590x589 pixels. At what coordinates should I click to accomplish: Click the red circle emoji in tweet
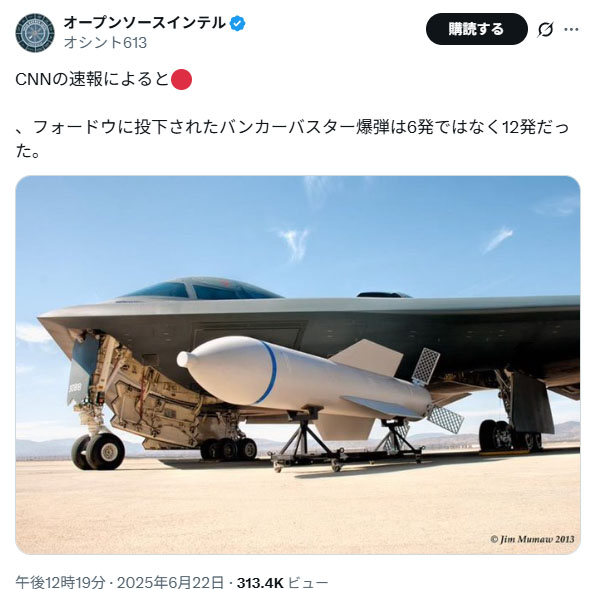click(181, 79)
